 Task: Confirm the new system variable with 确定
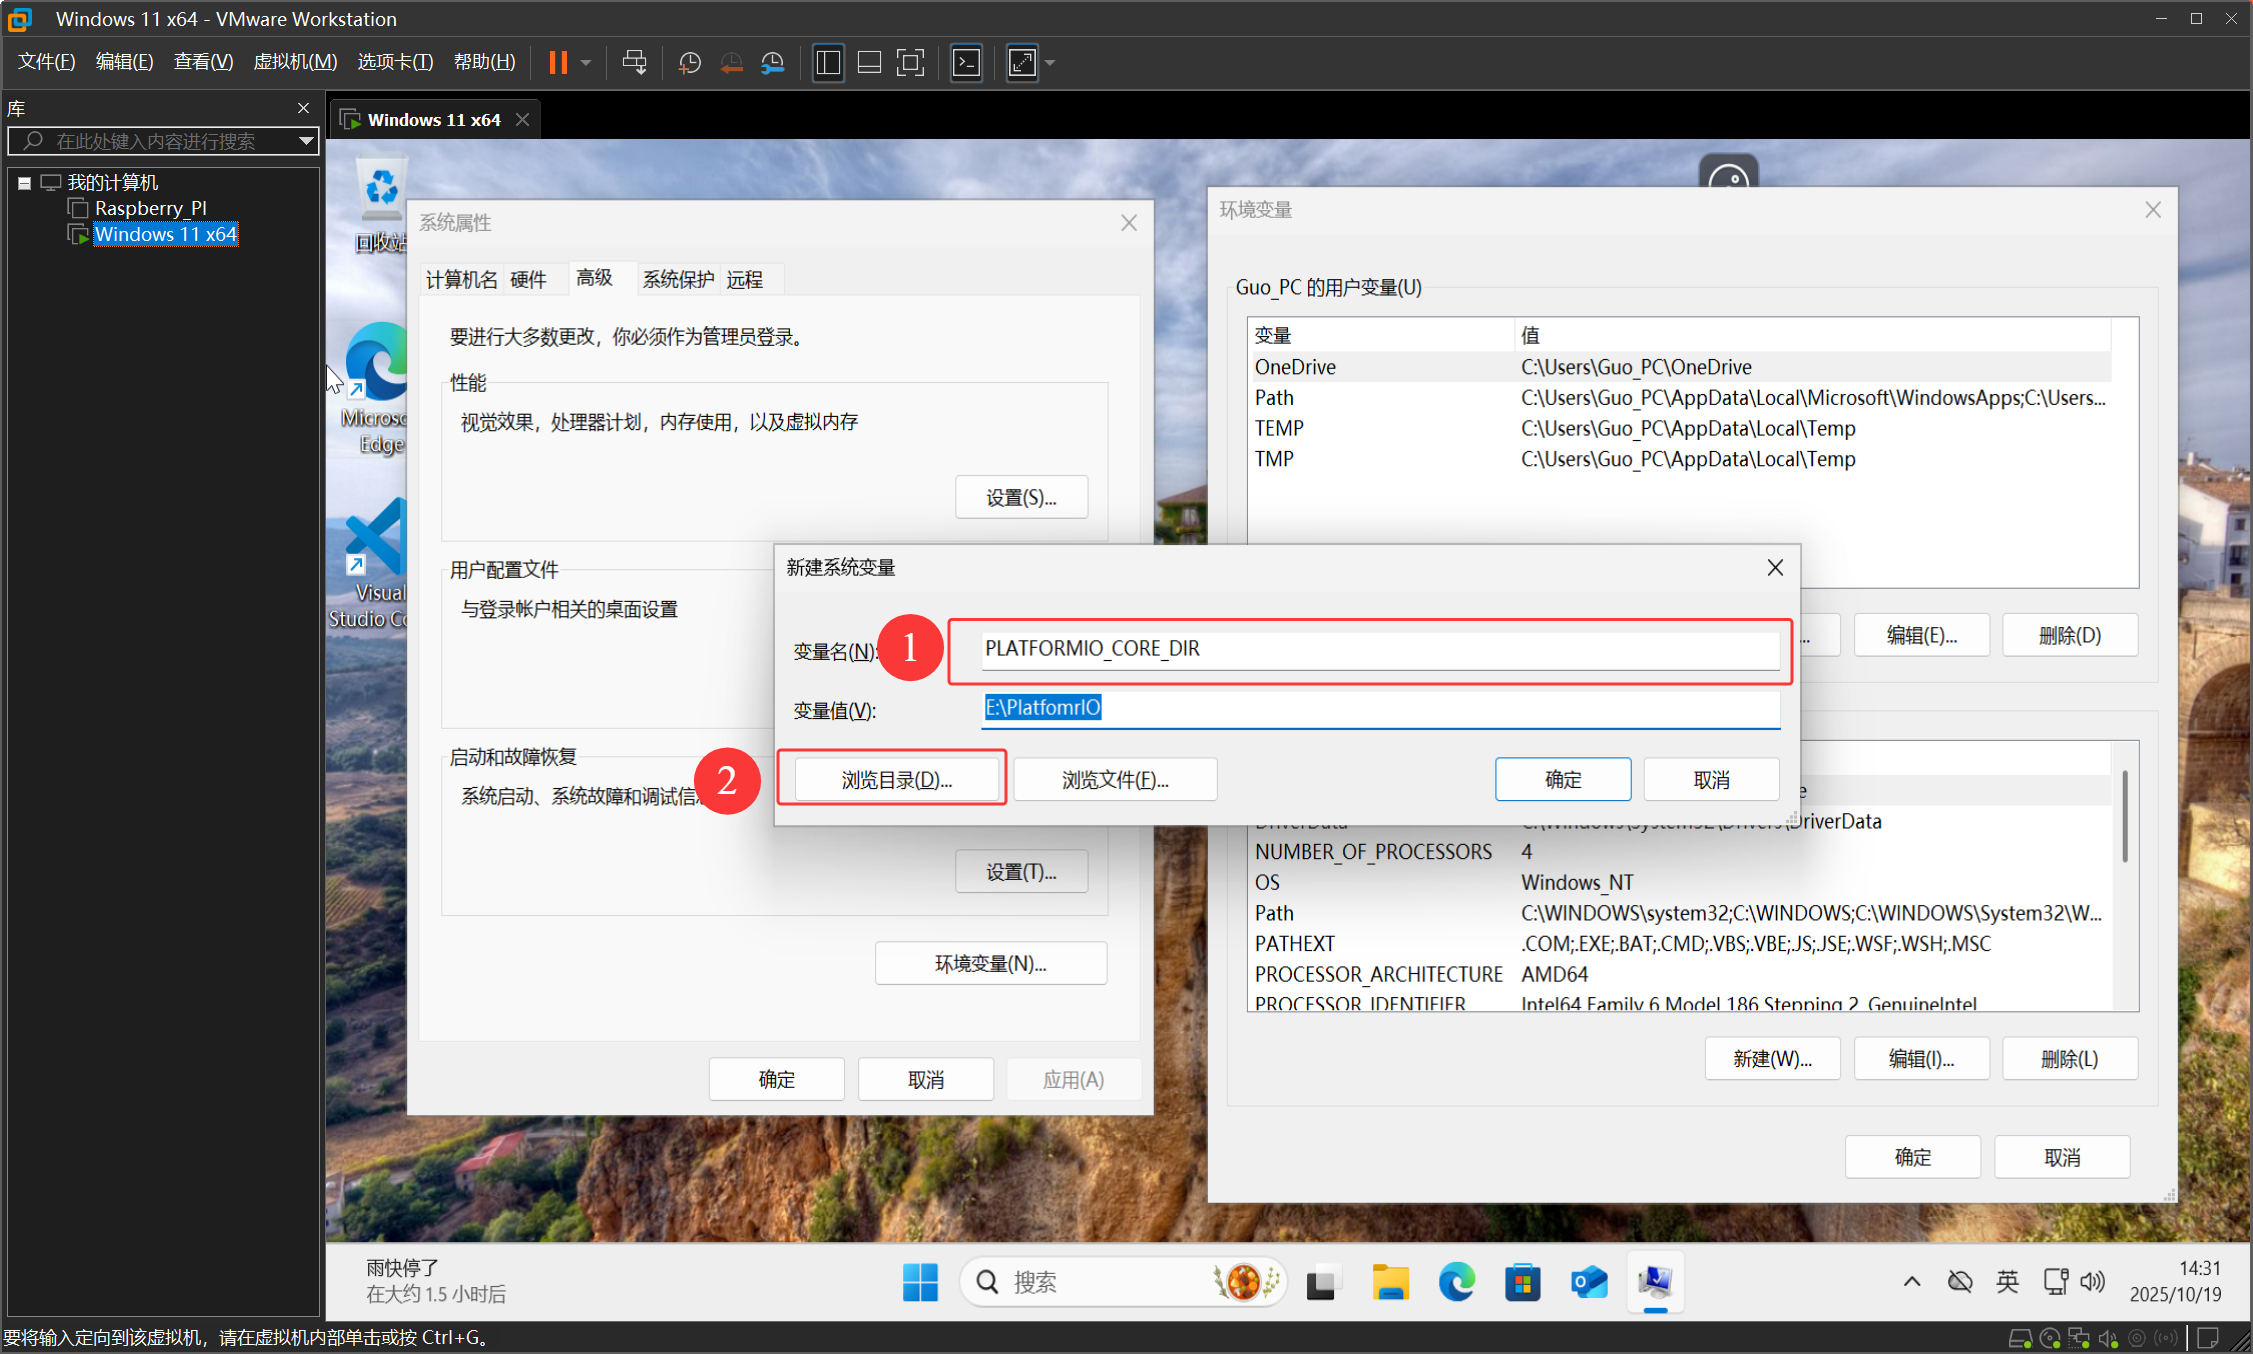pyautogui.click(x=1563, y=780)
